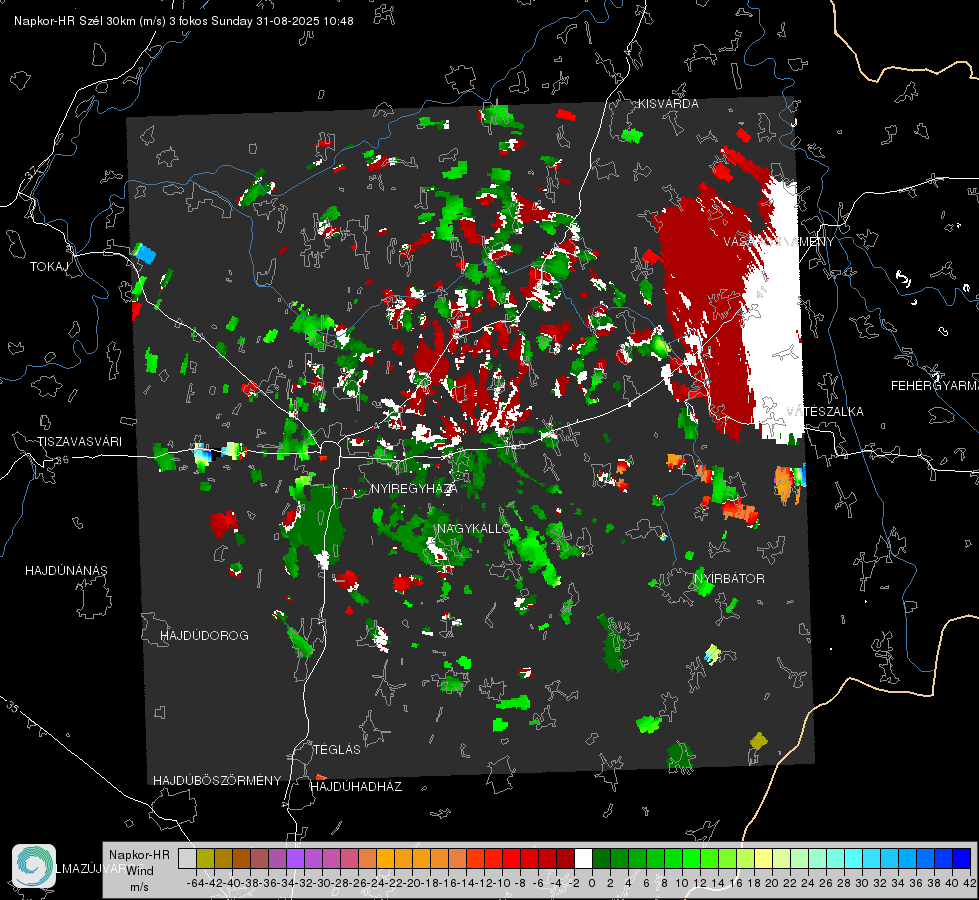Click the swirl weather logo icon

tap(34, 866)
